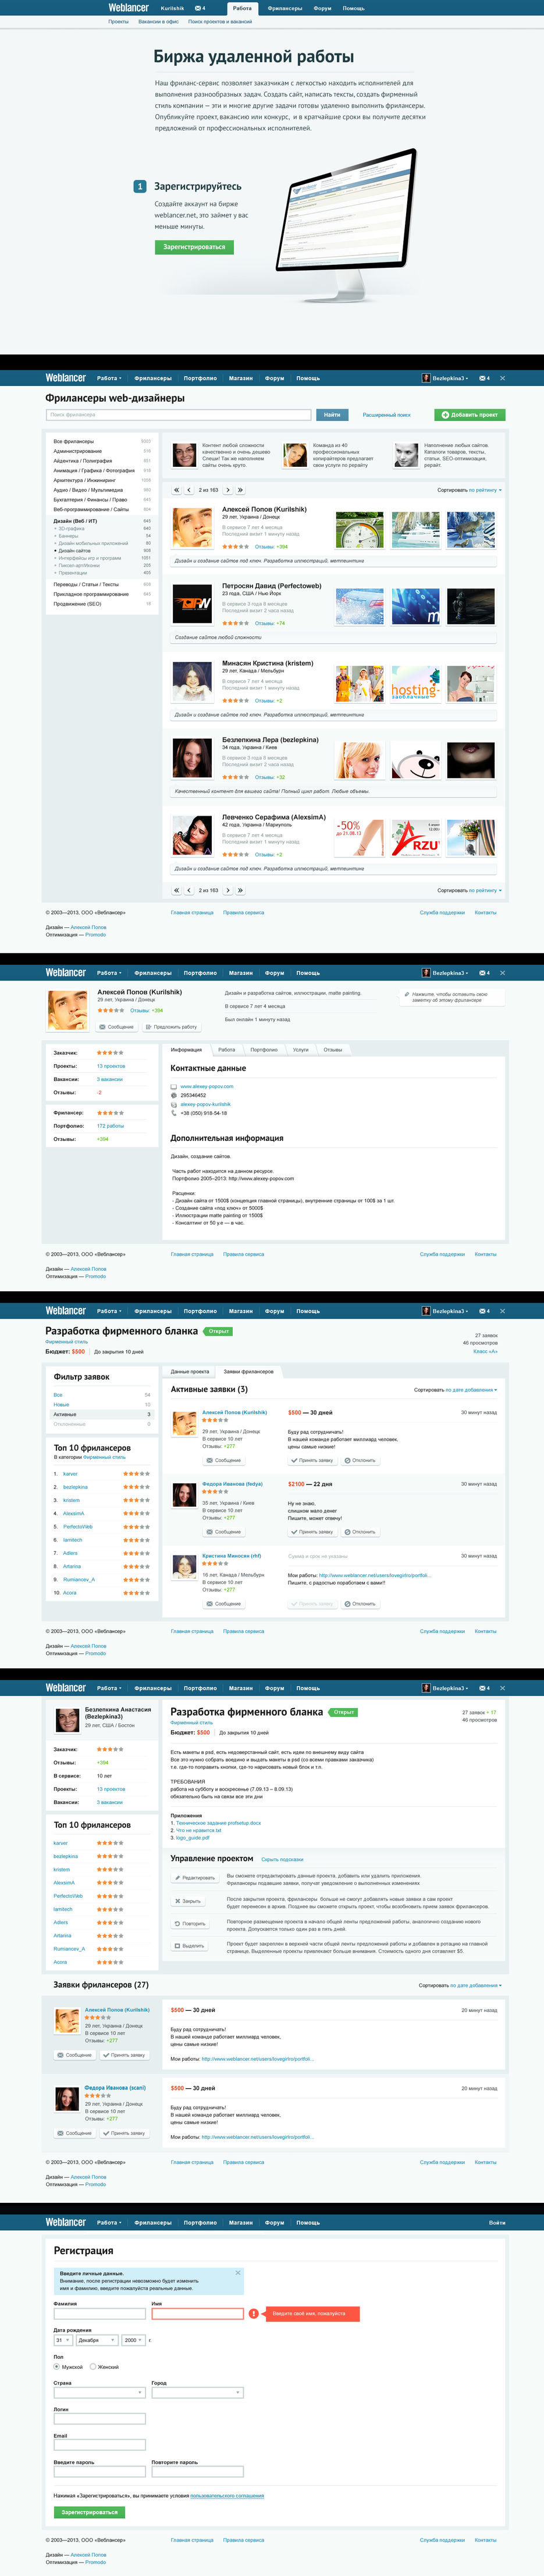The height and width of the screenshot is (2576, 544).
Task: Click the Редактировать pencil button under Управление проектом
Action: (x=194, y=1878)
